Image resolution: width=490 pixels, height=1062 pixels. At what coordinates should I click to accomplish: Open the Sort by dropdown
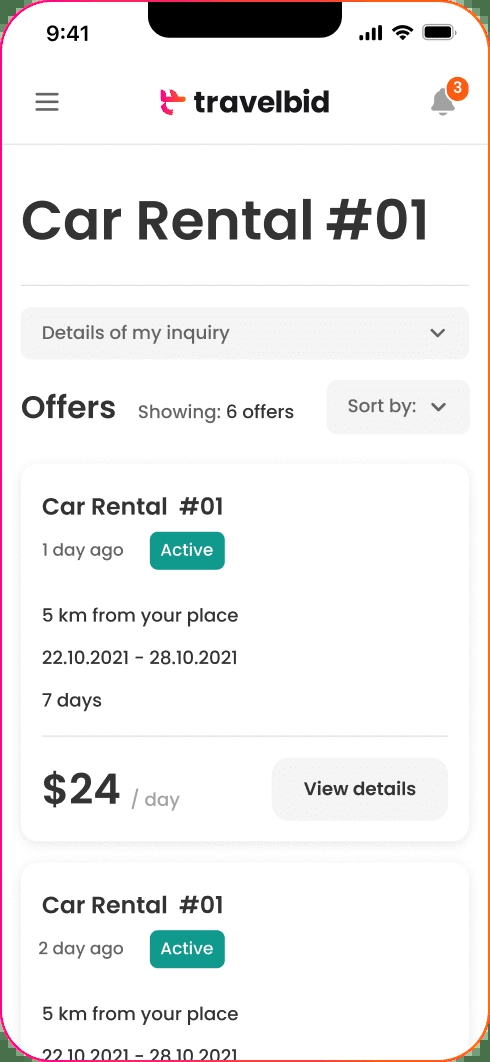(x=398, y=406)
